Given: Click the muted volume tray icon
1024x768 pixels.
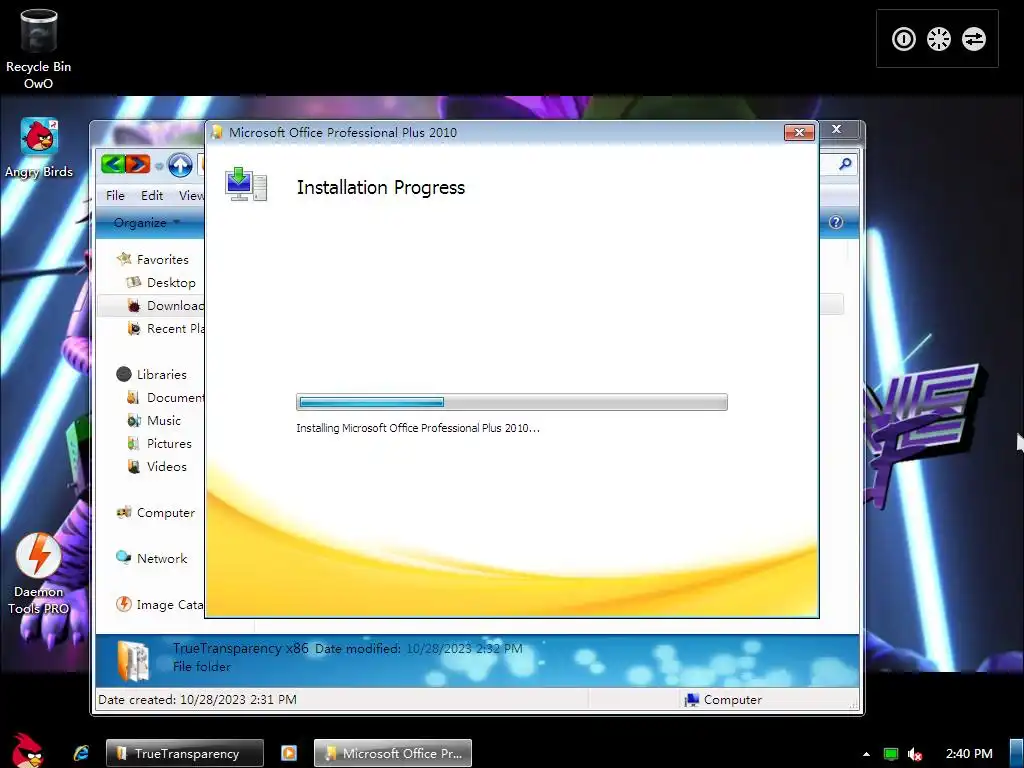Looking at the screenshot, I should point(915,754).
